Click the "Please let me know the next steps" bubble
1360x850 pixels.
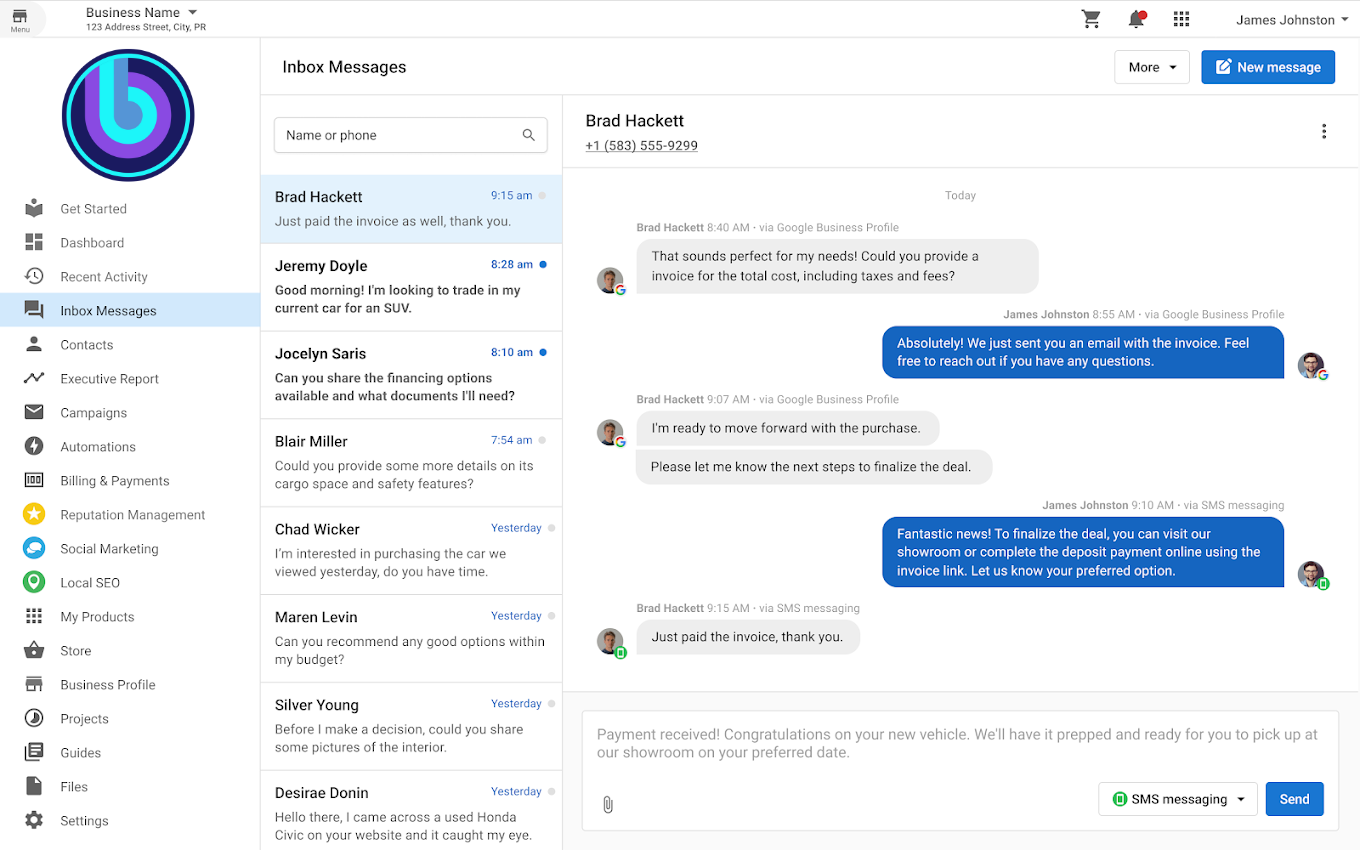point(814,467)
